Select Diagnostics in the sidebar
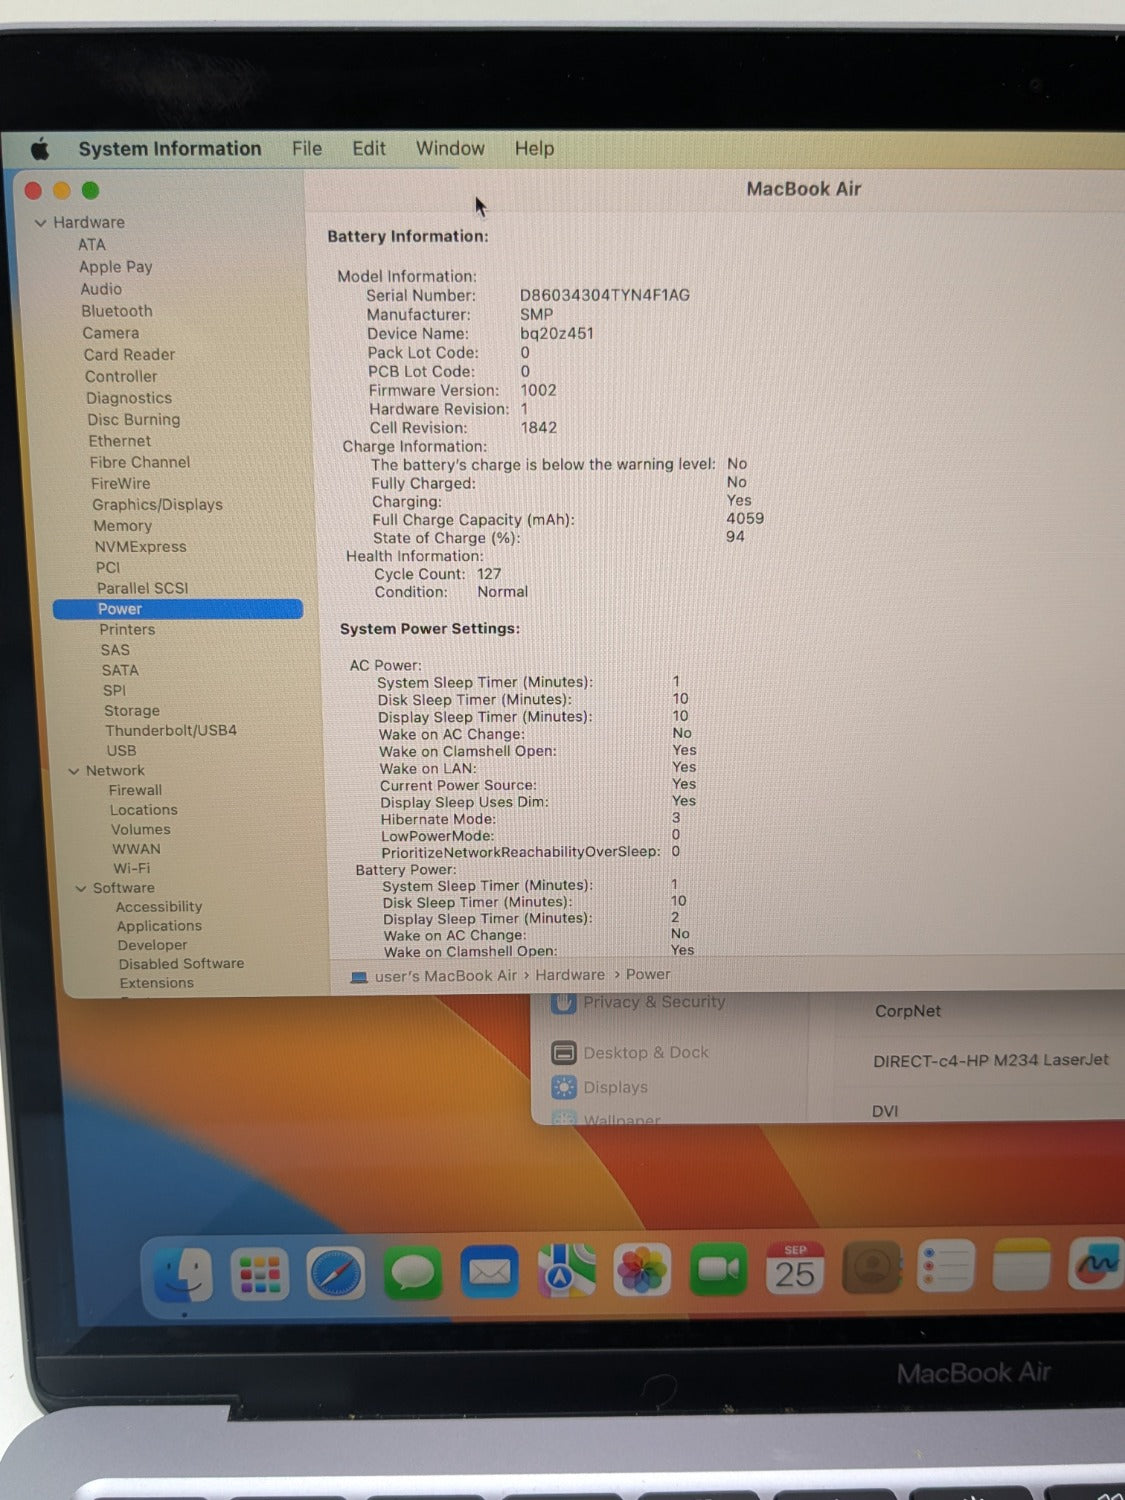The height and width of the screenshot is (1500, 1125). click(x=129, y=398)
